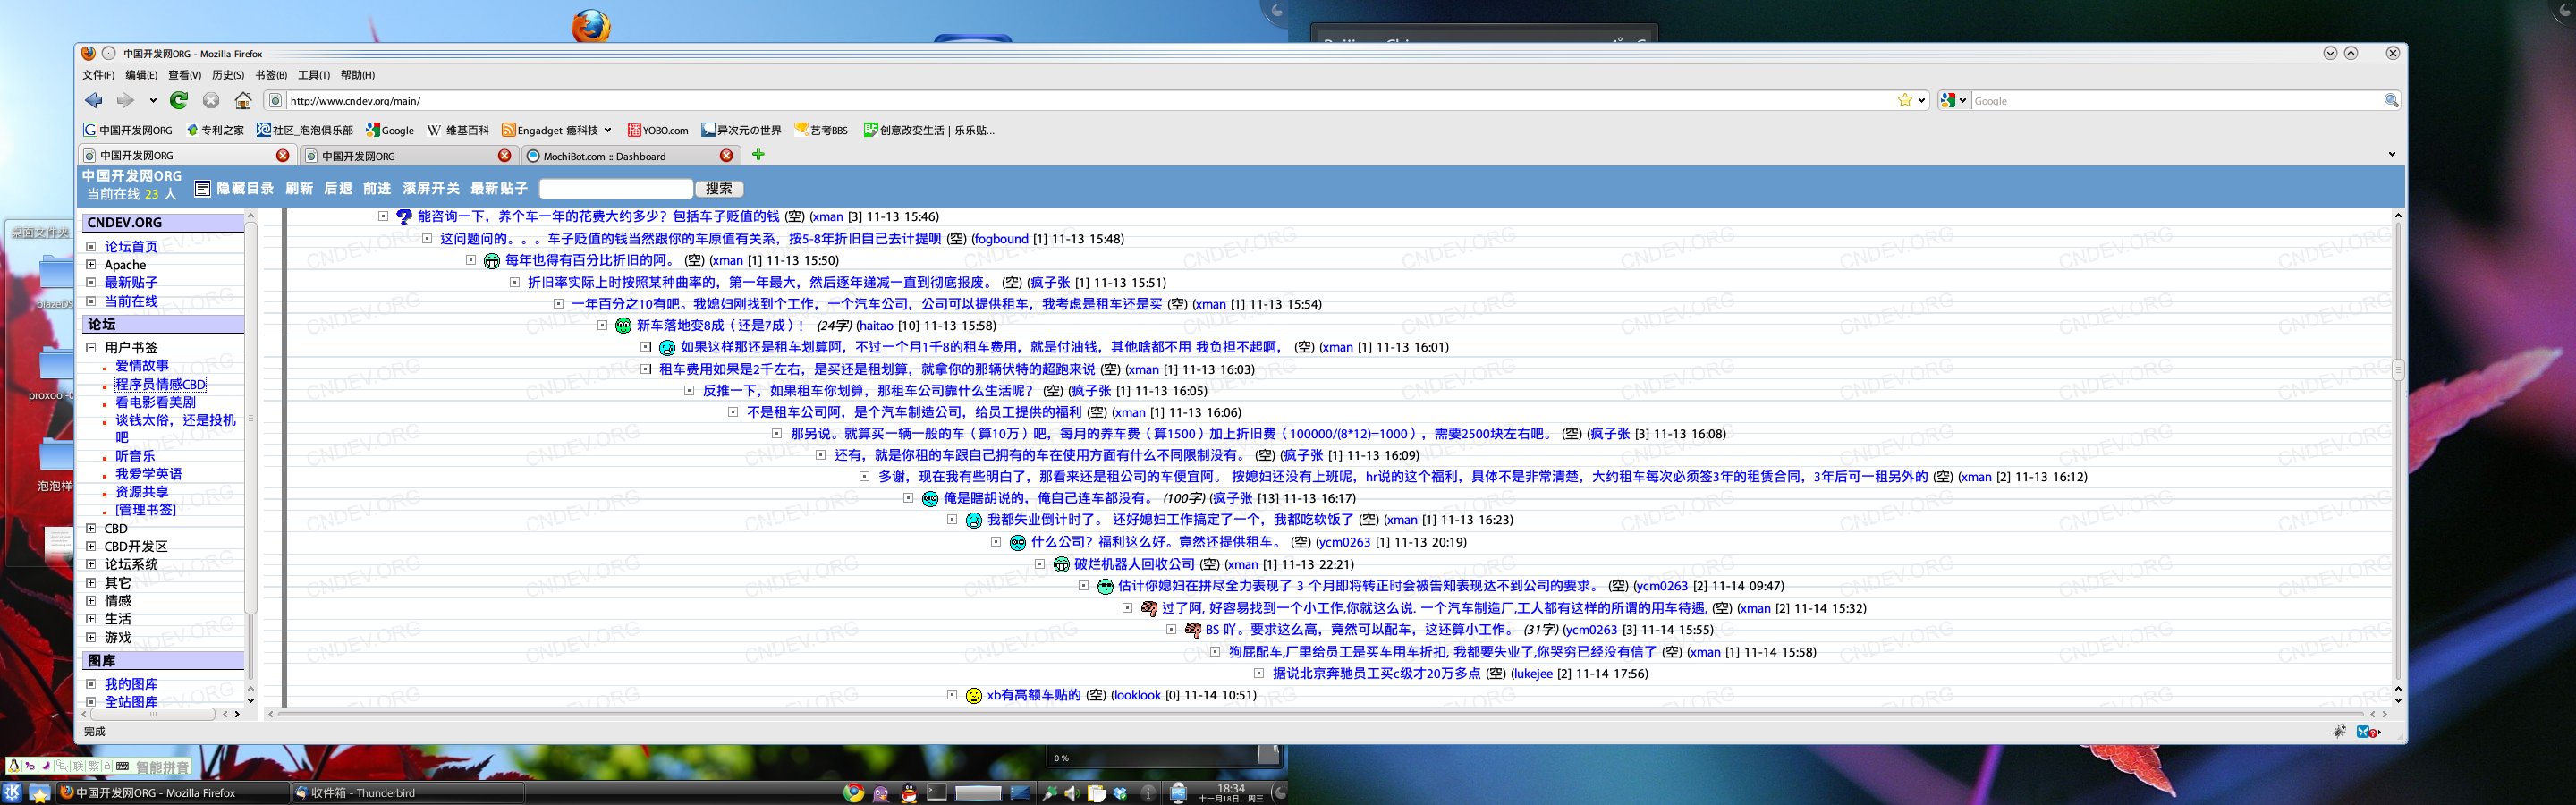Expand the 情感 forum category
2576x805 pixels.
tap(91, 600)
